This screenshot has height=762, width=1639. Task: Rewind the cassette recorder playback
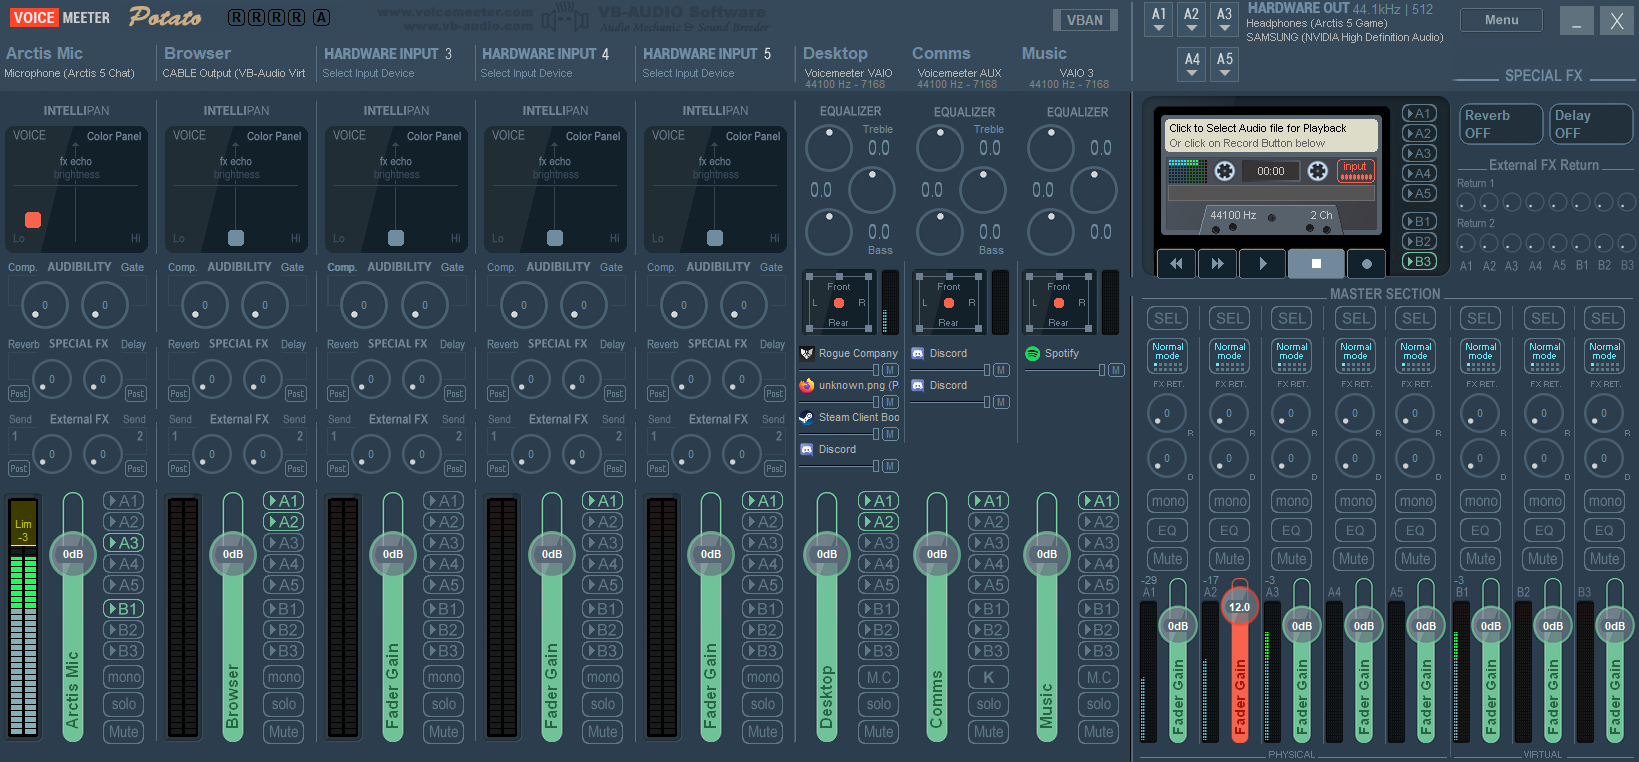1176,263
